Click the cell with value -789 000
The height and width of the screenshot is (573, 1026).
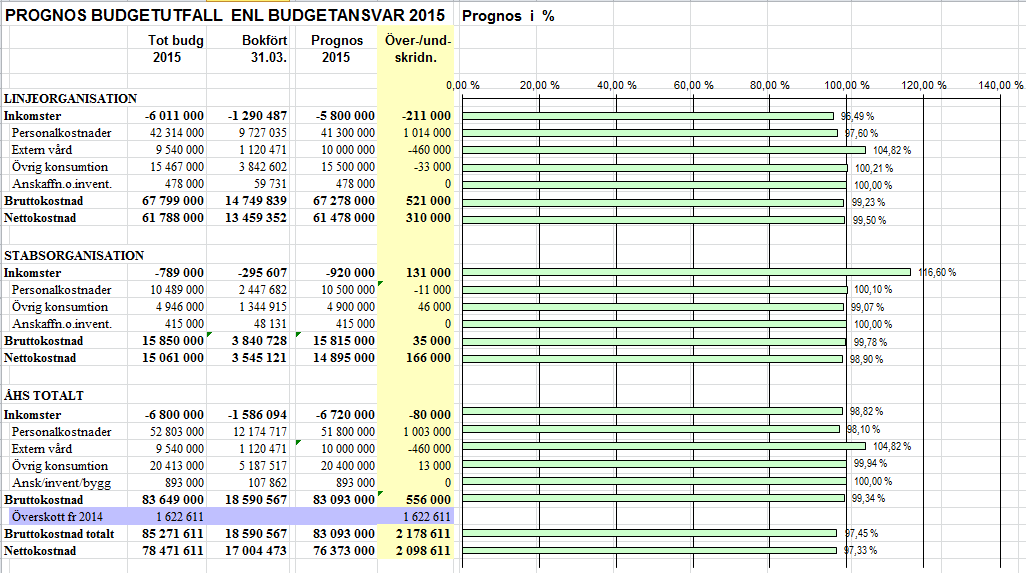click(179, 273)
